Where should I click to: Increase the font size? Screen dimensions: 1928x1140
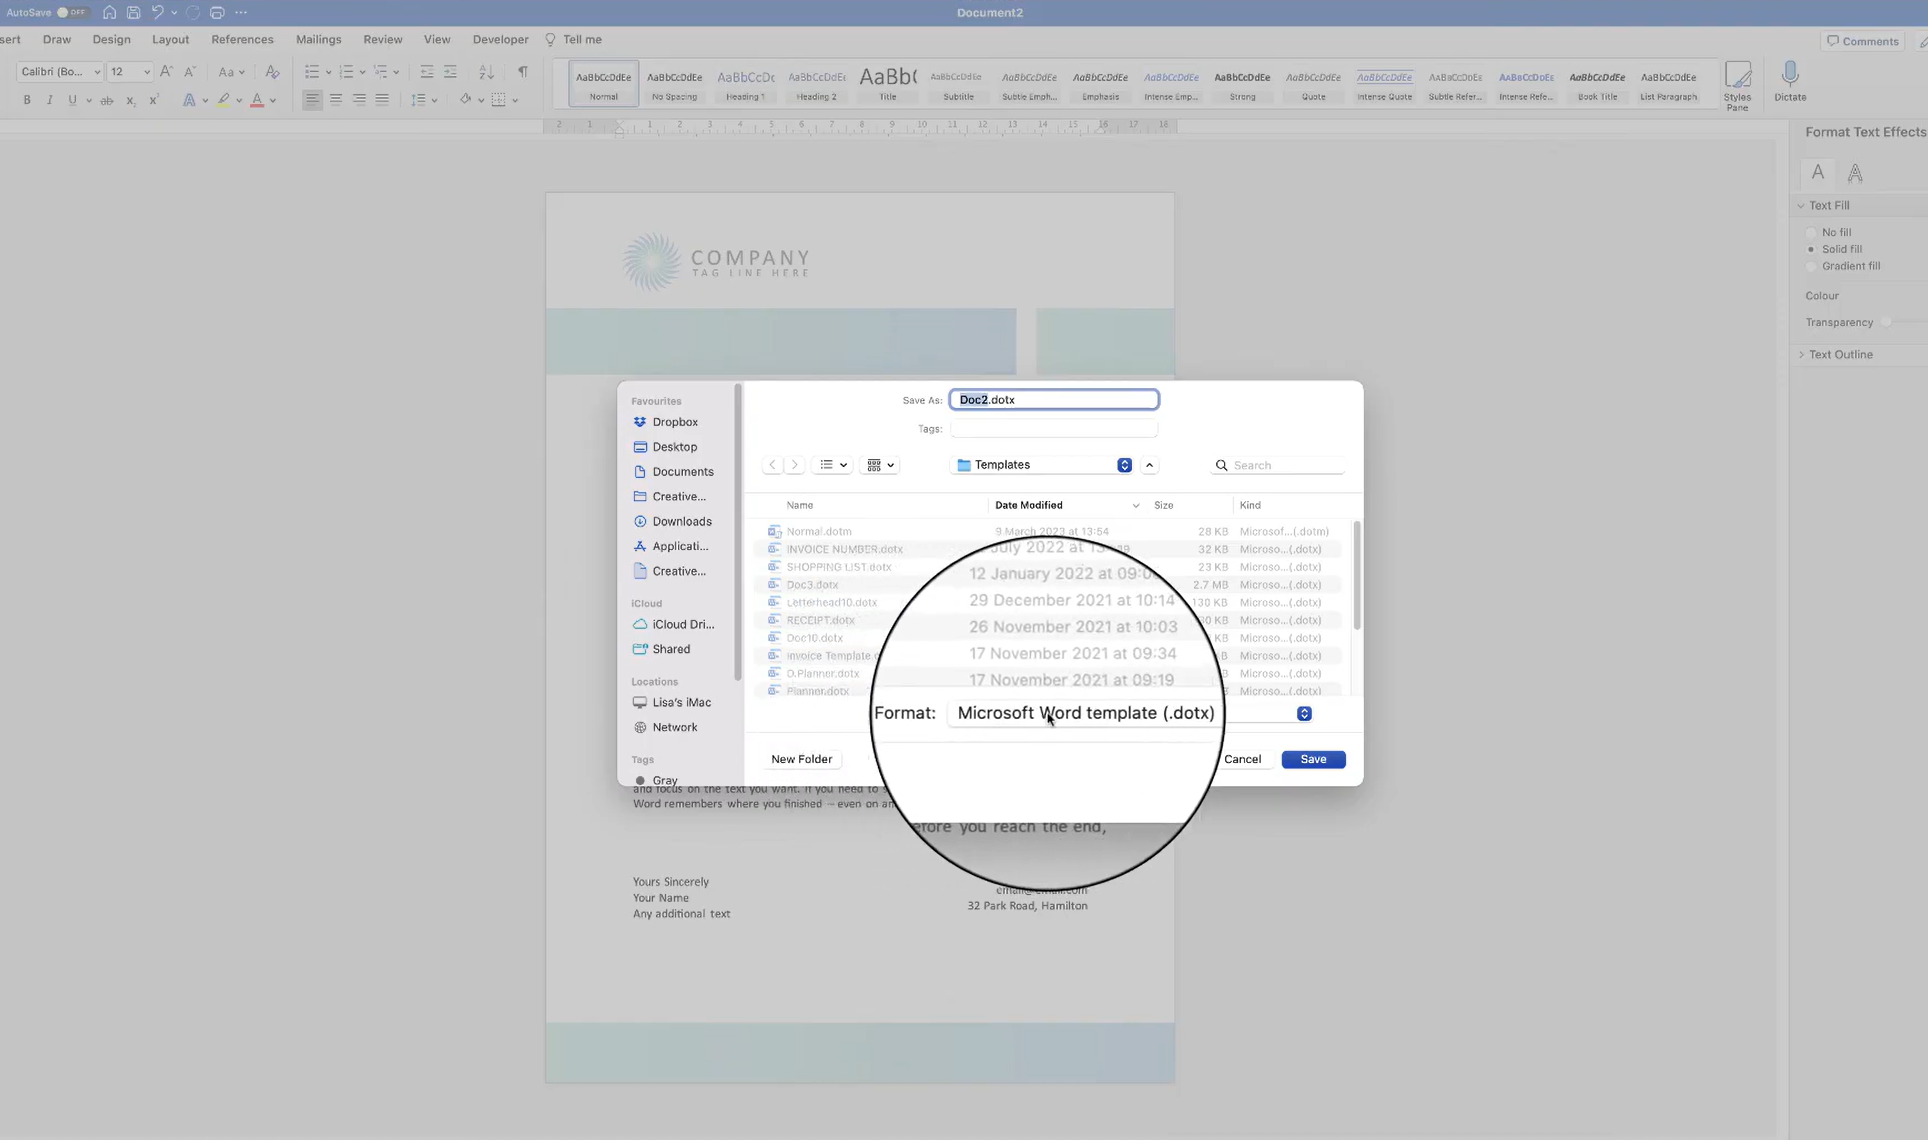pos(166,72)
